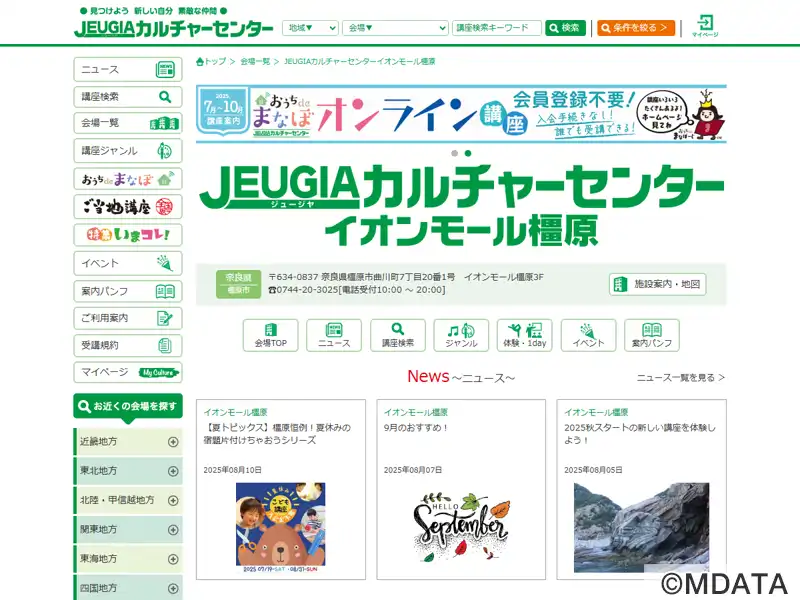Open the 施設案内・地図 button
Viewport: 800px width, 600px height.
[658, 284]
